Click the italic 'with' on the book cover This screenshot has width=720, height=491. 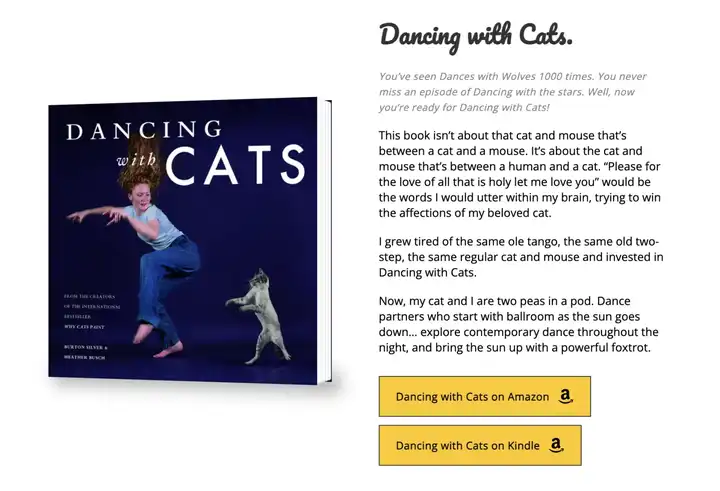tap(136, 160)
